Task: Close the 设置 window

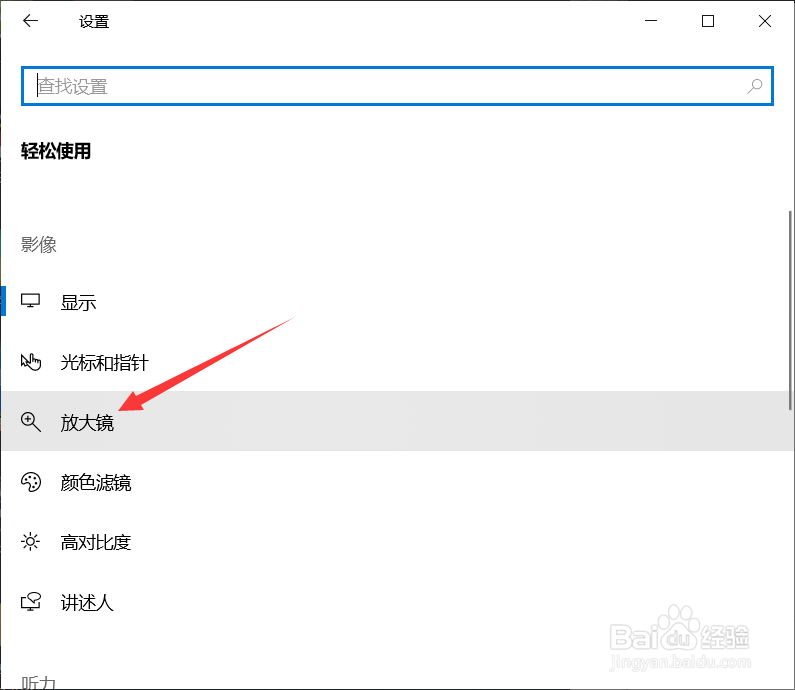Action: point(765,21)
